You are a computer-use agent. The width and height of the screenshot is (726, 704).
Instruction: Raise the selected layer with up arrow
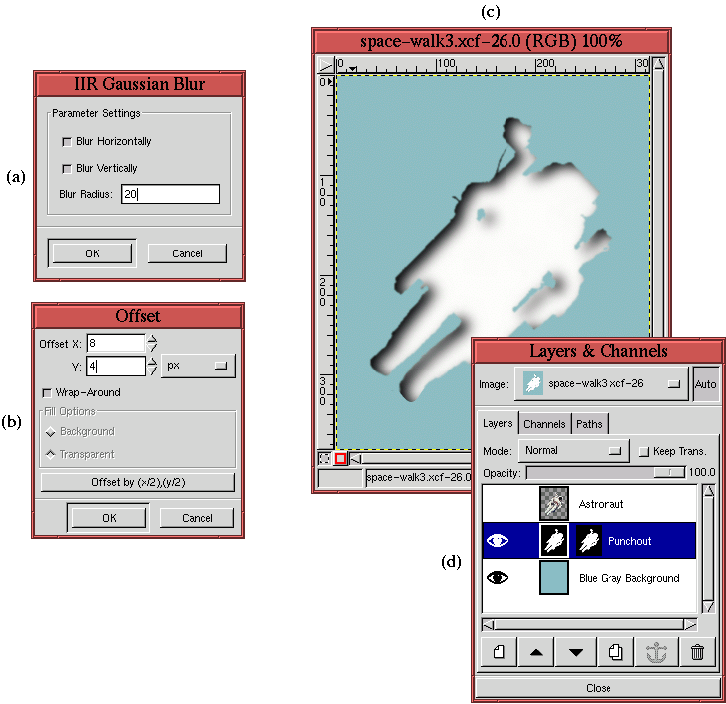point(537,653)
